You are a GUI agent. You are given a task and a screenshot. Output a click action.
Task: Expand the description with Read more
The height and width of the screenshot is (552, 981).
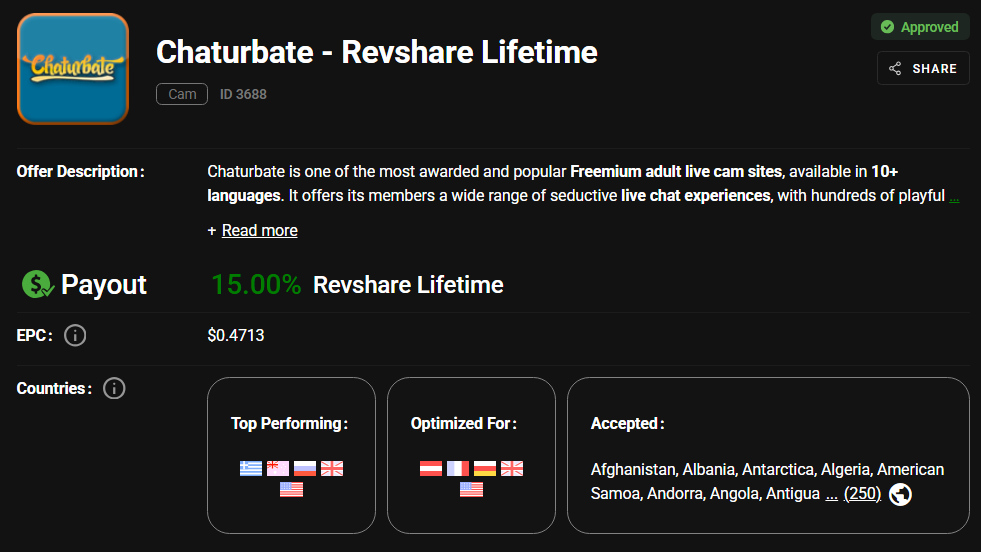pos(260,230)
